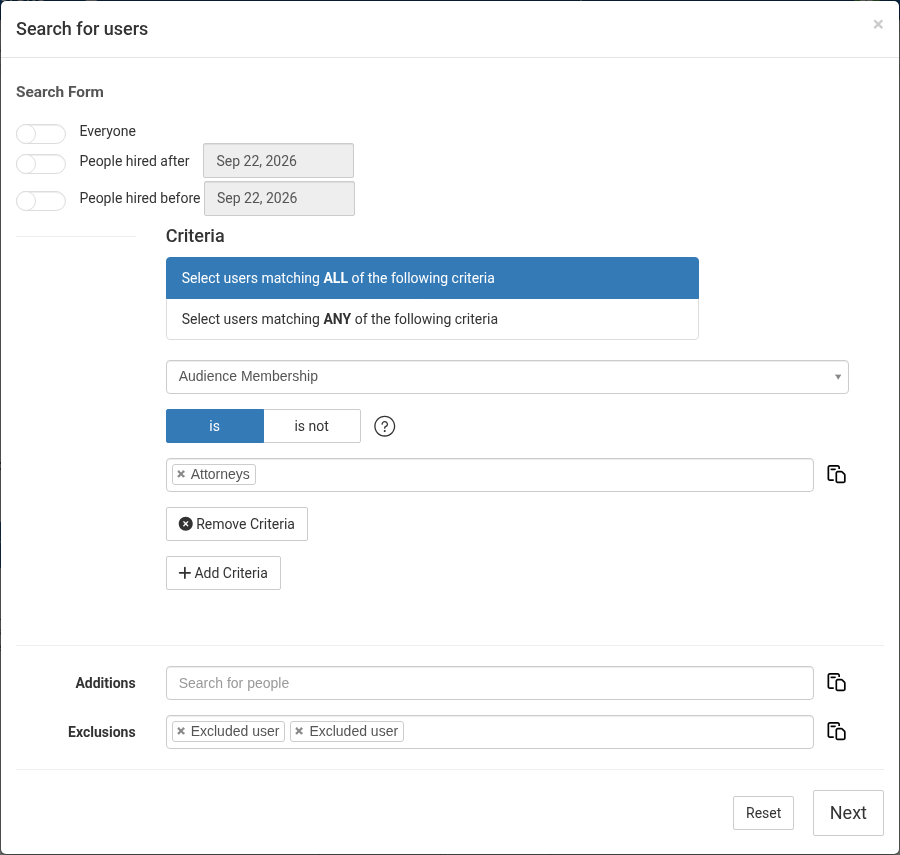Click the copy icon beside Exclusions field

point(836,731)
